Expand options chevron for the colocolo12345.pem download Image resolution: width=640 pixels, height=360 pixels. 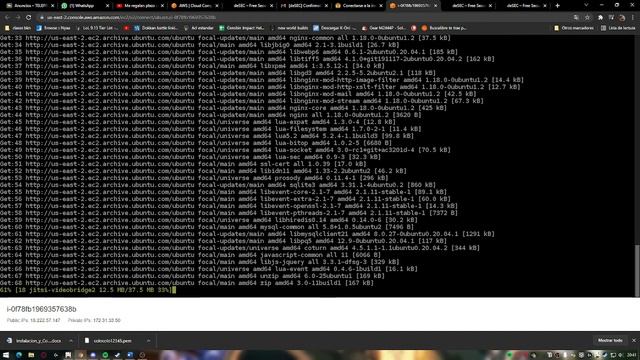click(x=149, y=340)
